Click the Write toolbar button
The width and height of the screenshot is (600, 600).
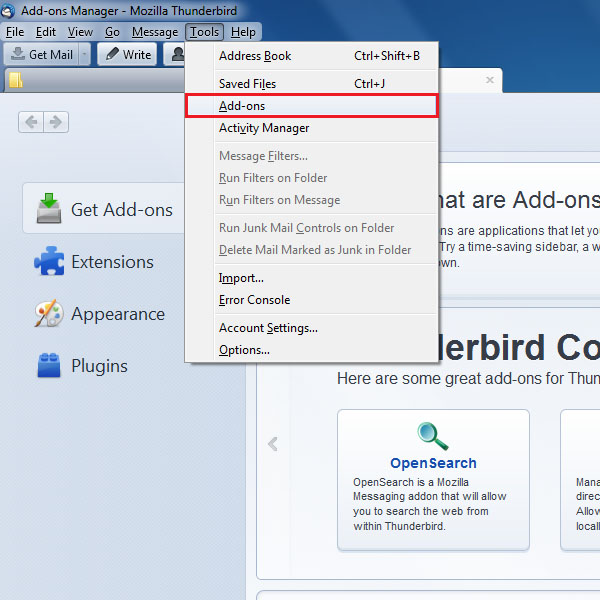coord(127,54)
